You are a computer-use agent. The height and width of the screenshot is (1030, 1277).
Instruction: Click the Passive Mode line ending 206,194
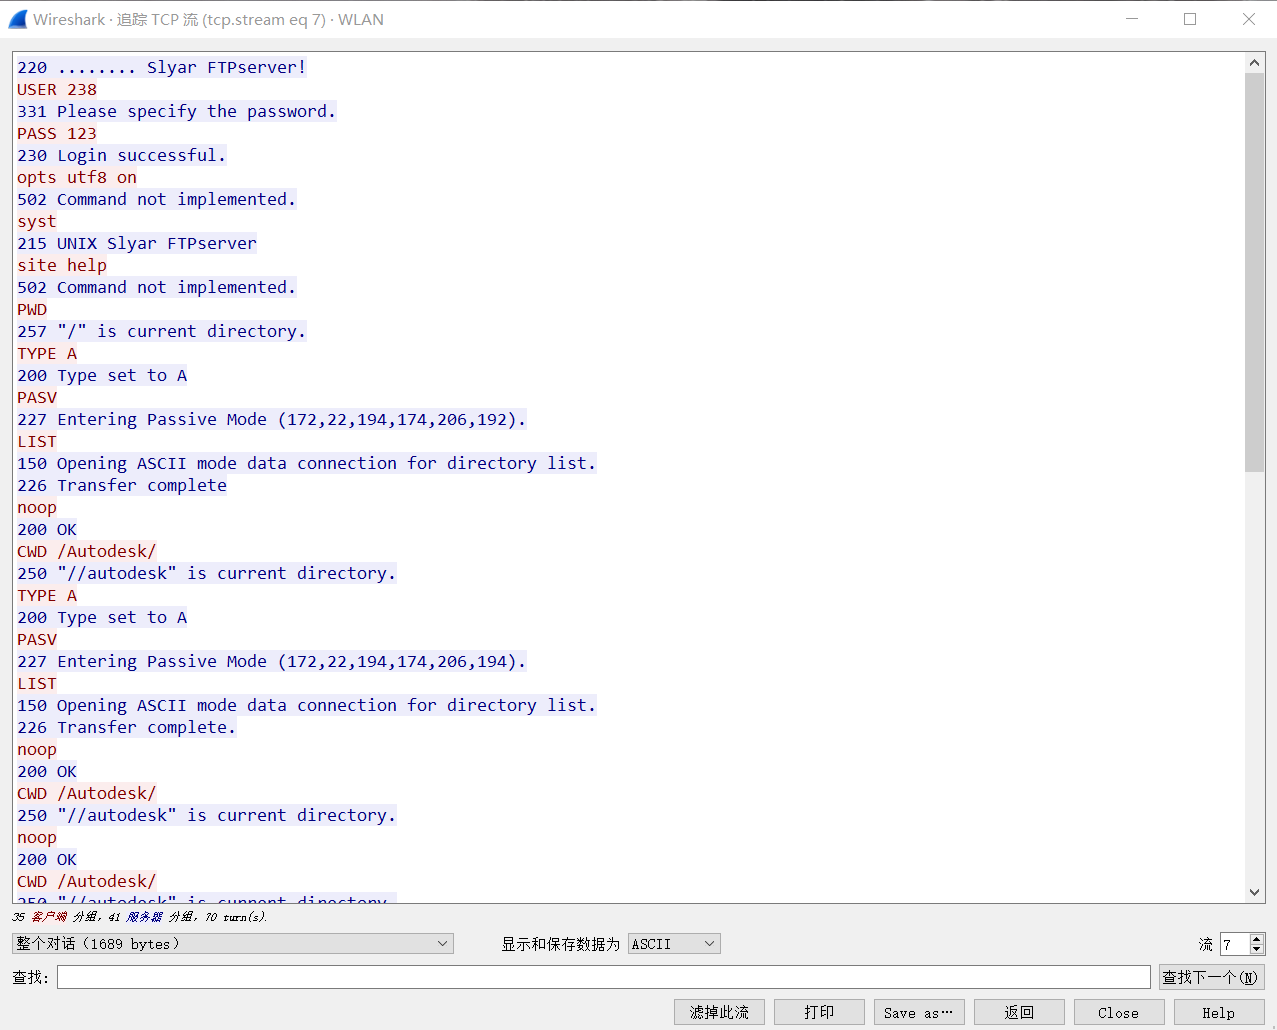[271, 661]
